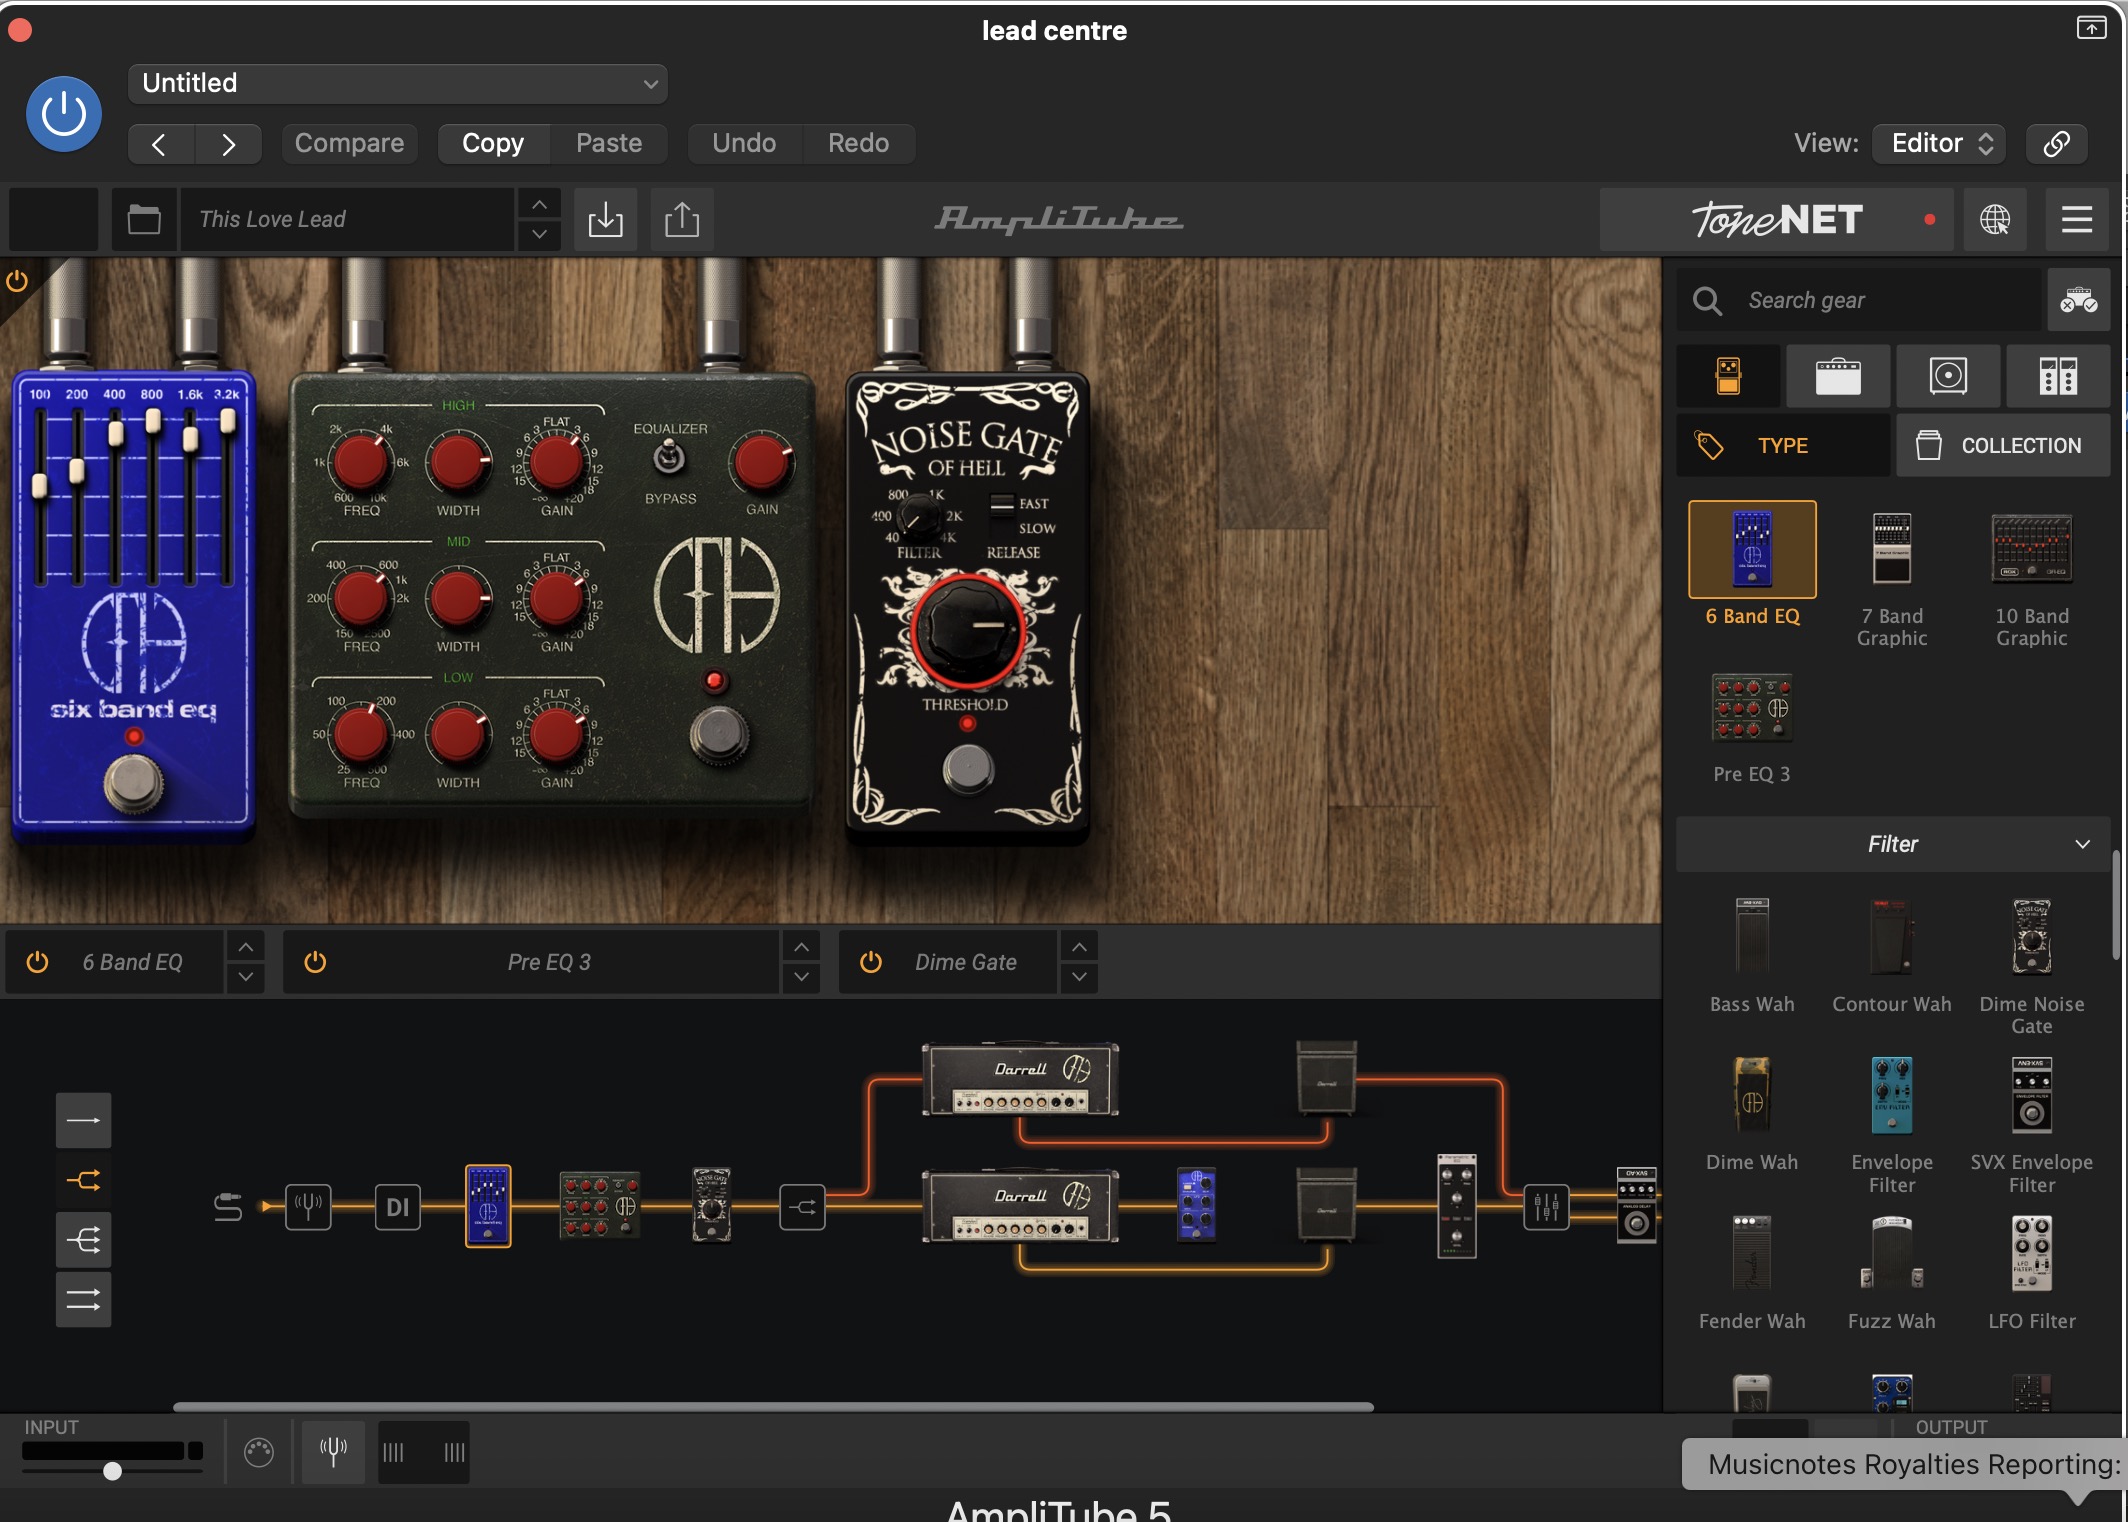Viewport: 2128px width, 1522px height.
Task: Click the top Darrell amp in chain
Action: coord(1020,1080)
